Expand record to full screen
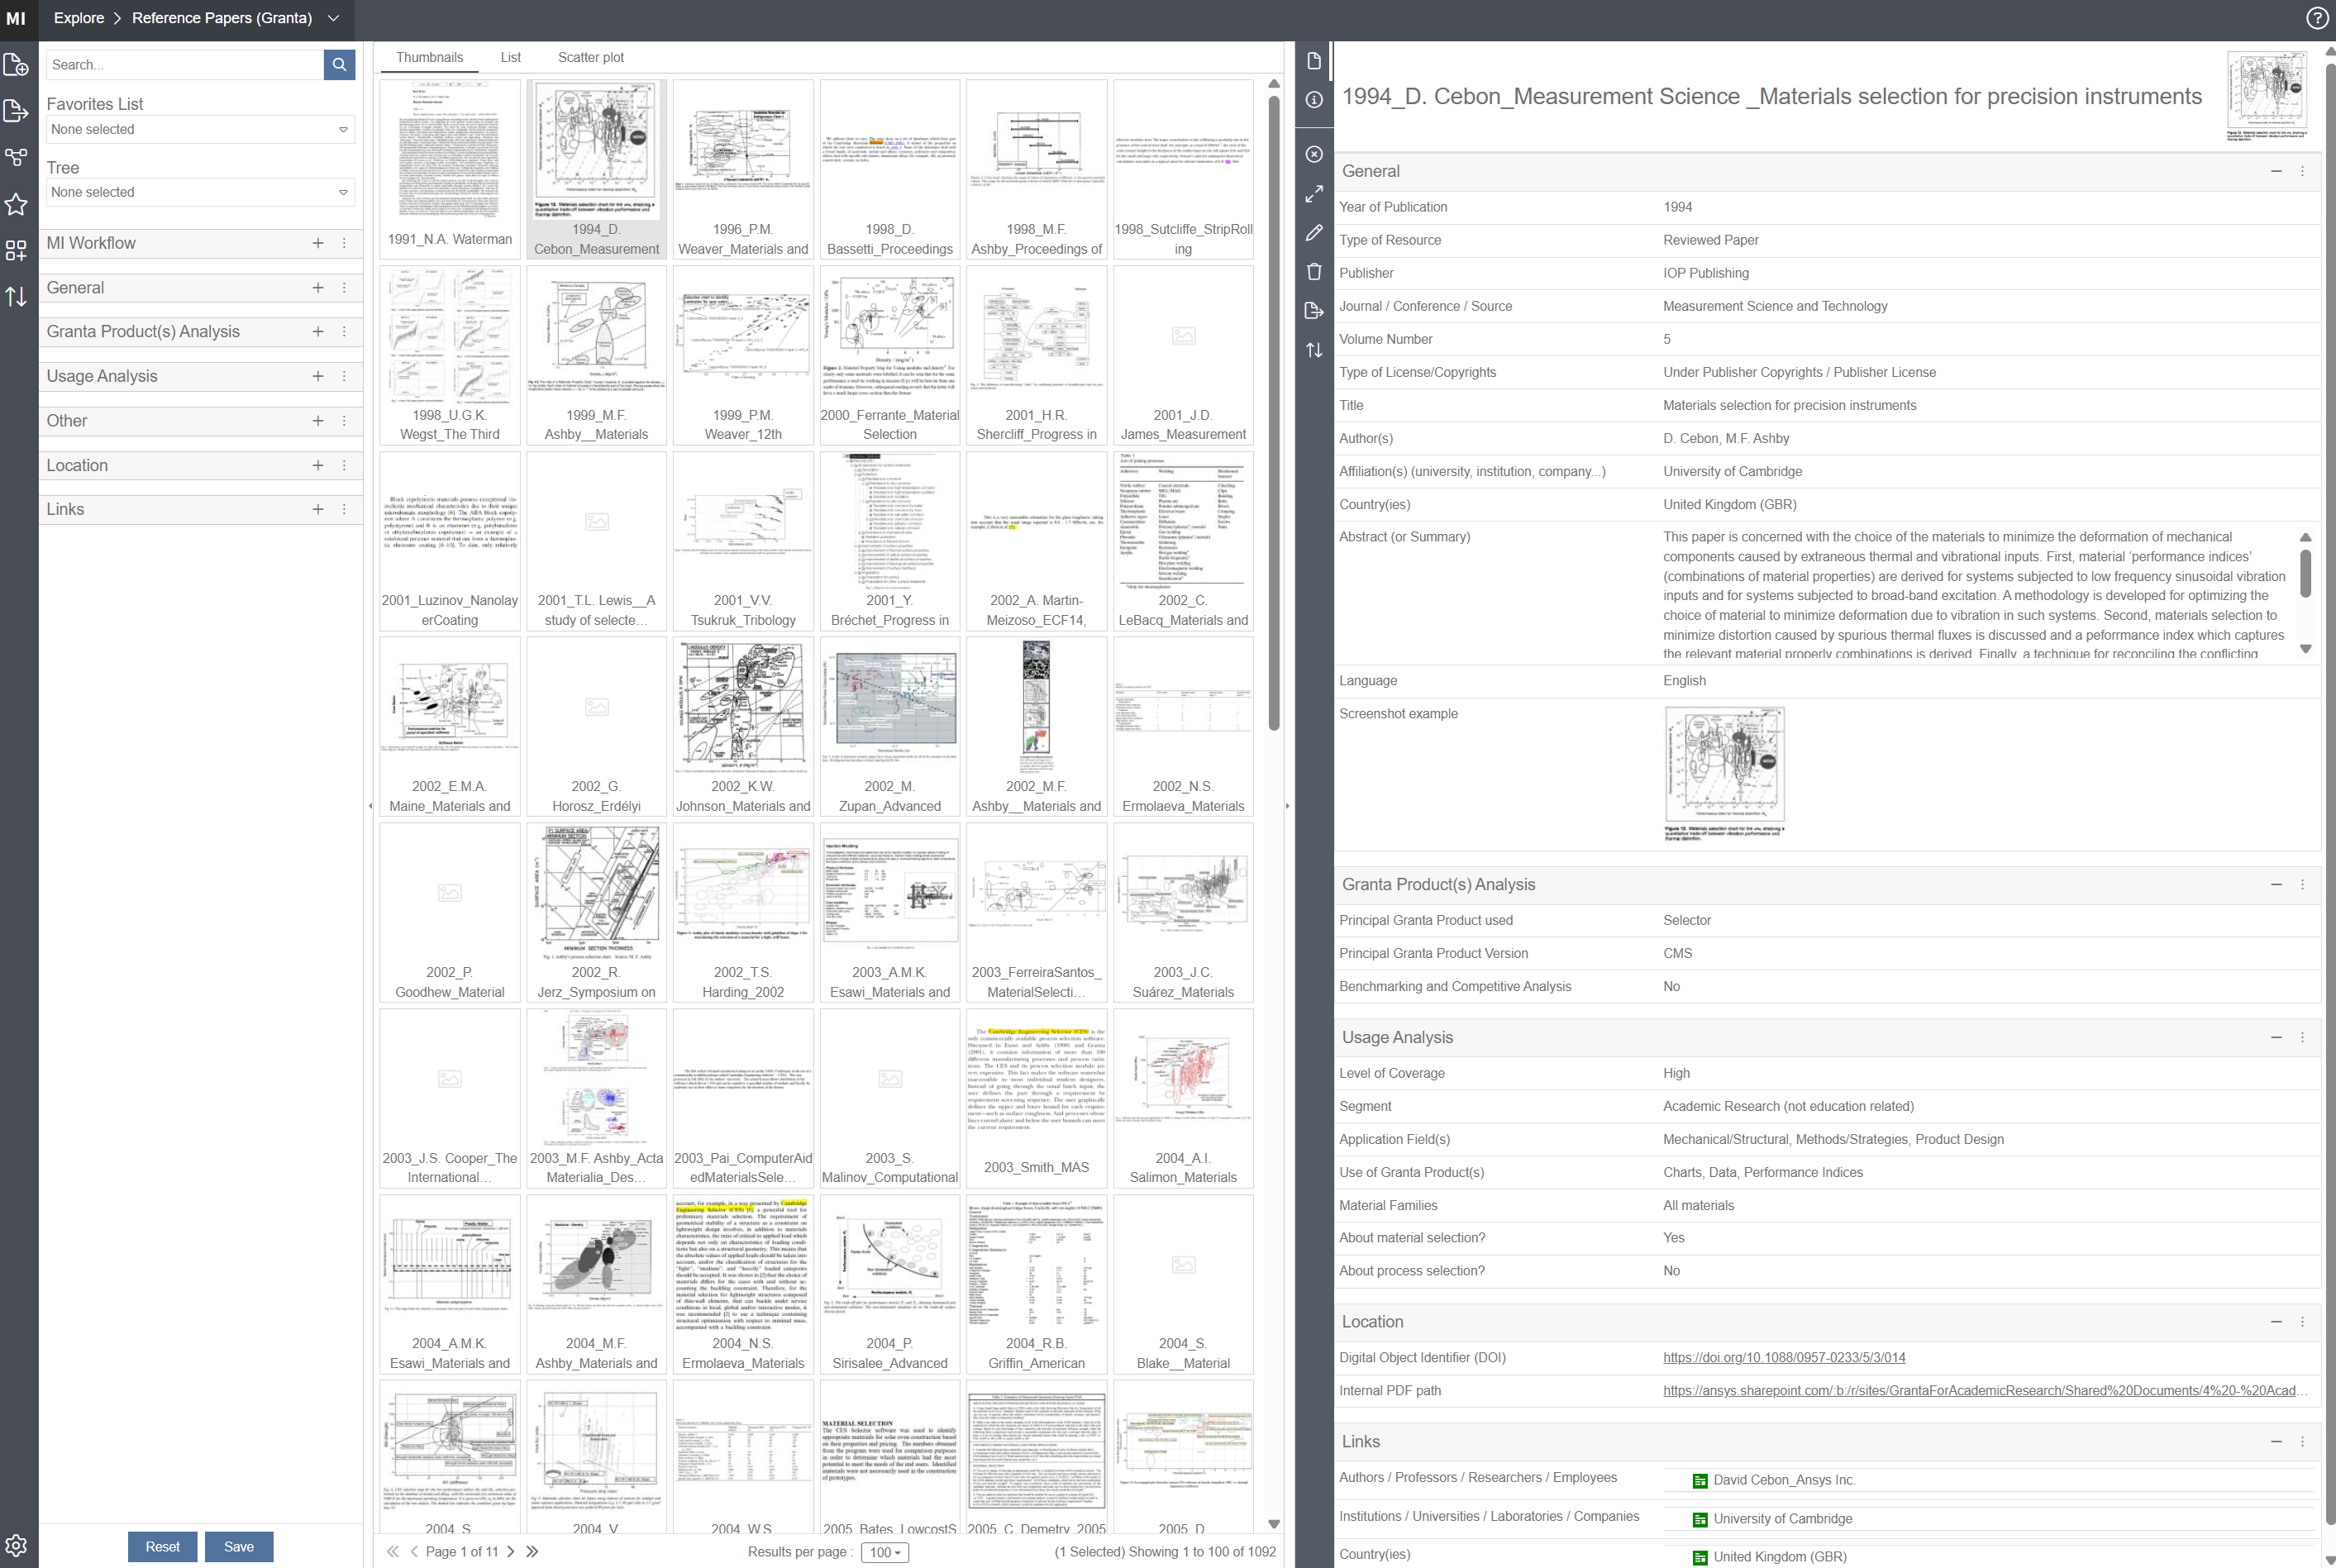 point(1314,194)
